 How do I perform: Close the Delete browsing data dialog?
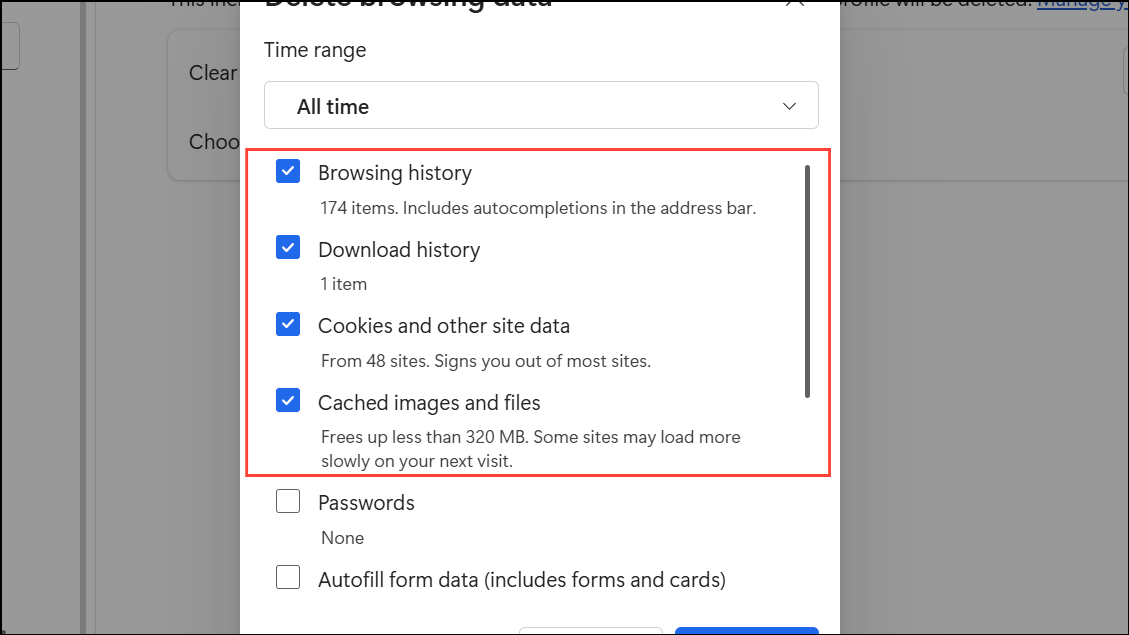point(795,3)
